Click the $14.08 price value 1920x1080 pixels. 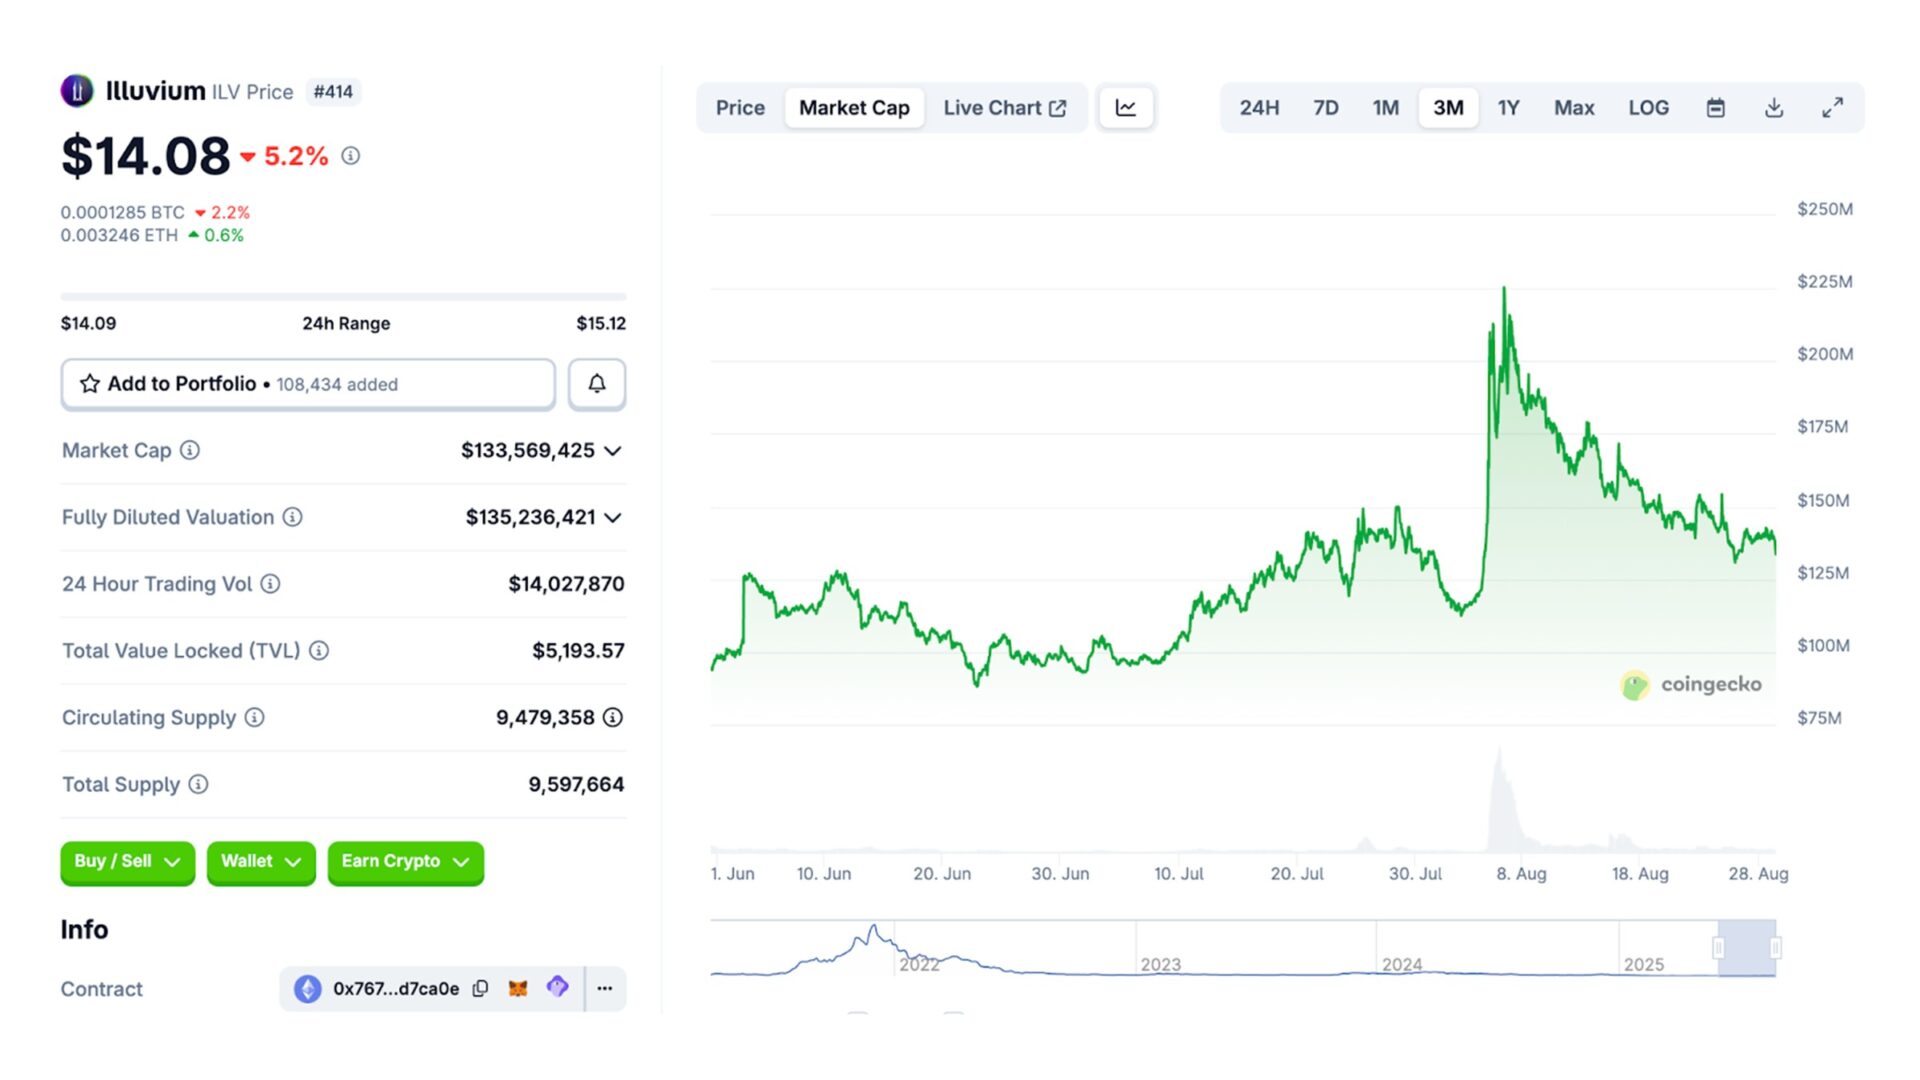click(x=146, y=156)
